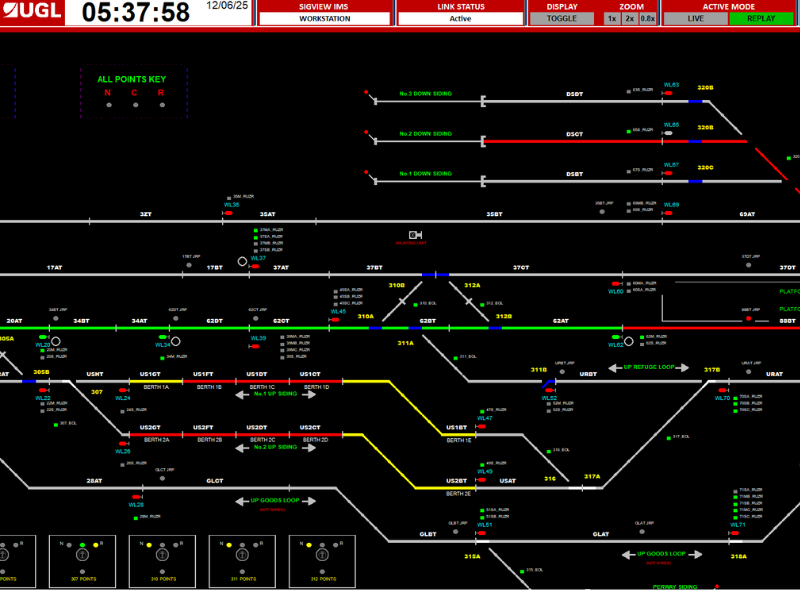This screenshot has height=590, width=800.
Task: Click the 320B points label on No.3 siding
Action: point(705,88)
